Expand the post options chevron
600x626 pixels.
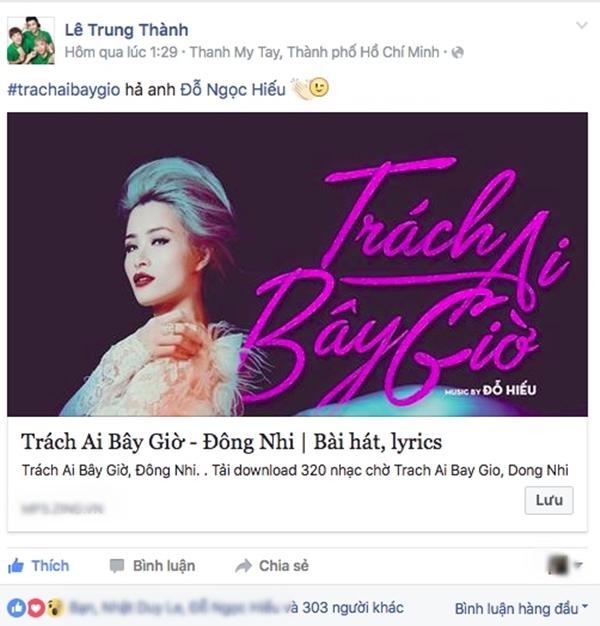tap(582, 26)
